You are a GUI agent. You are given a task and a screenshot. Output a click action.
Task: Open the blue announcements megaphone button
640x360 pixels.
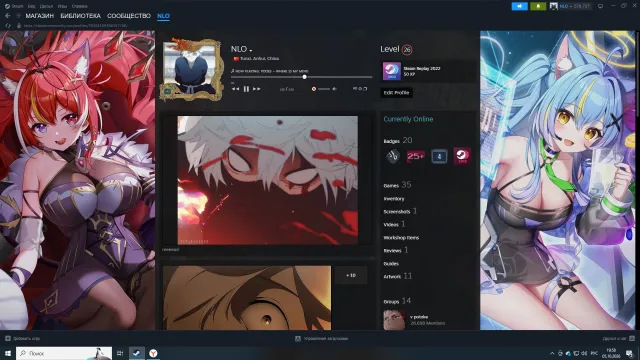(x=520, y=6)
